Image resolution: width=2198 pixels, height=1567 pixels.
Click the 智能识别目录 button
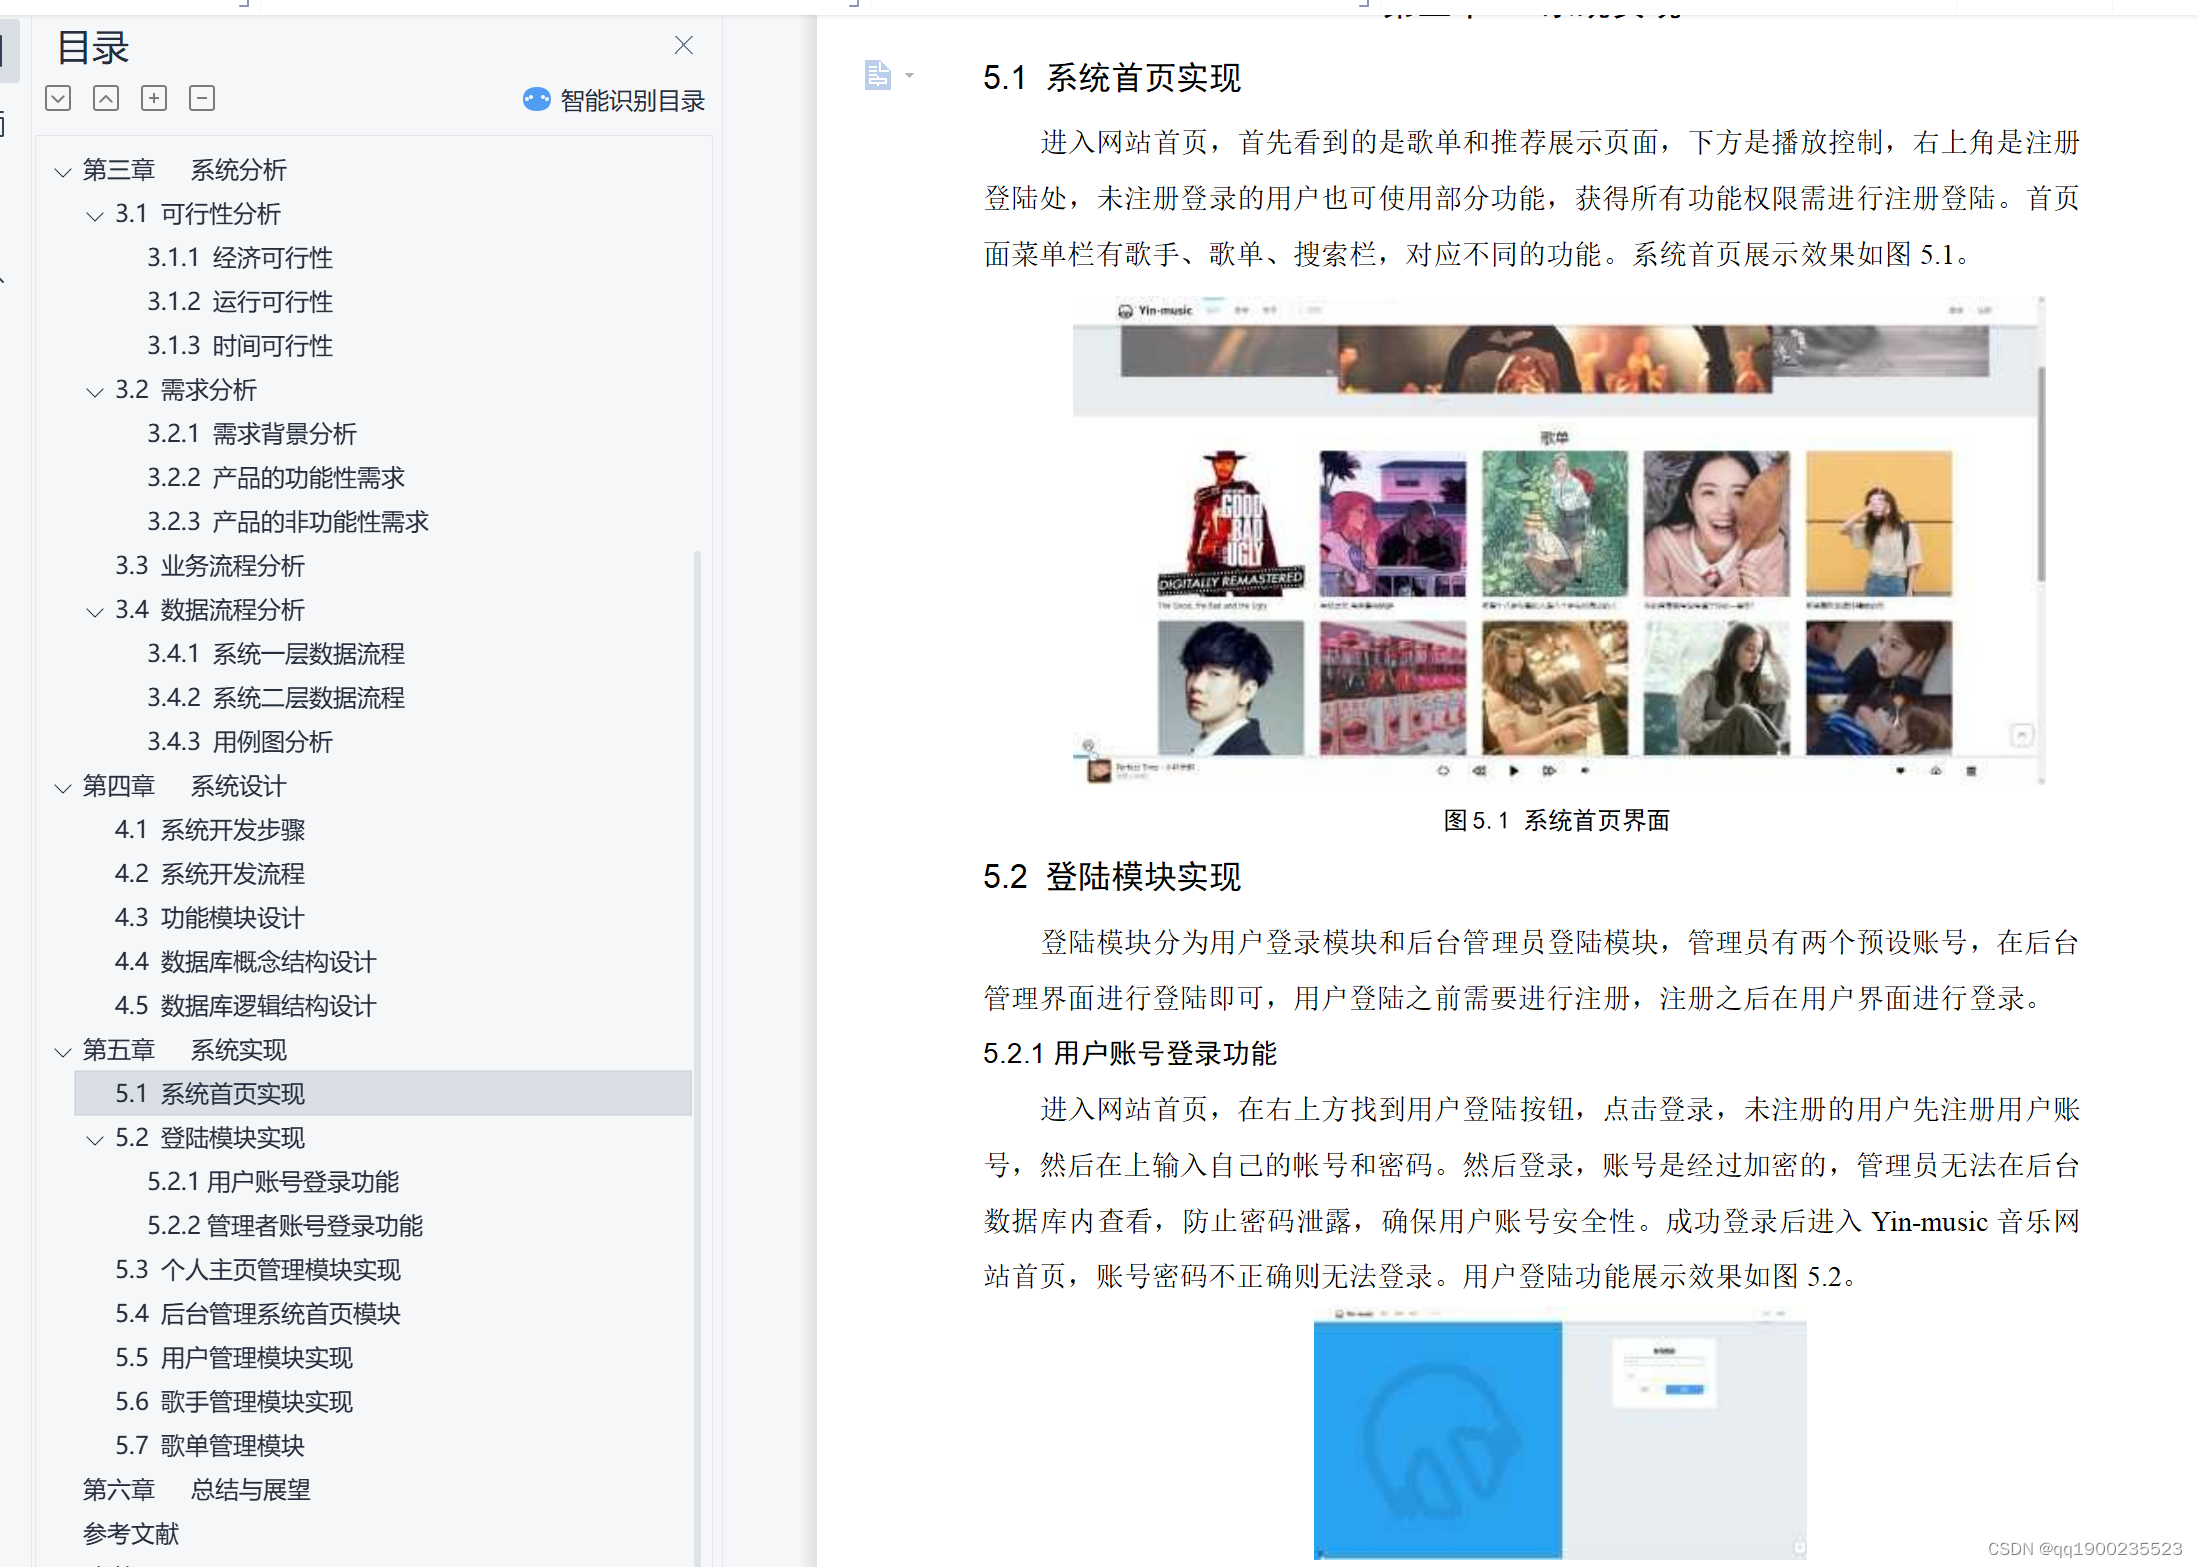point(632,100)
